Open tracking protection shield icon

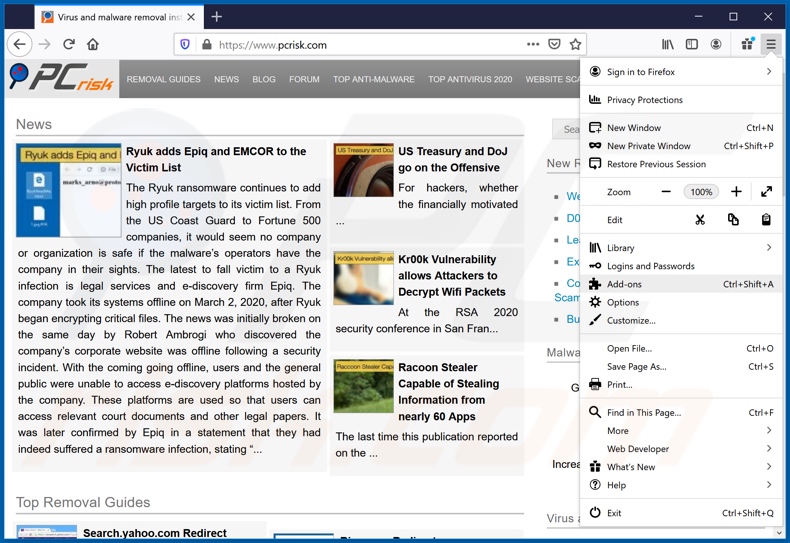(184, 45)
